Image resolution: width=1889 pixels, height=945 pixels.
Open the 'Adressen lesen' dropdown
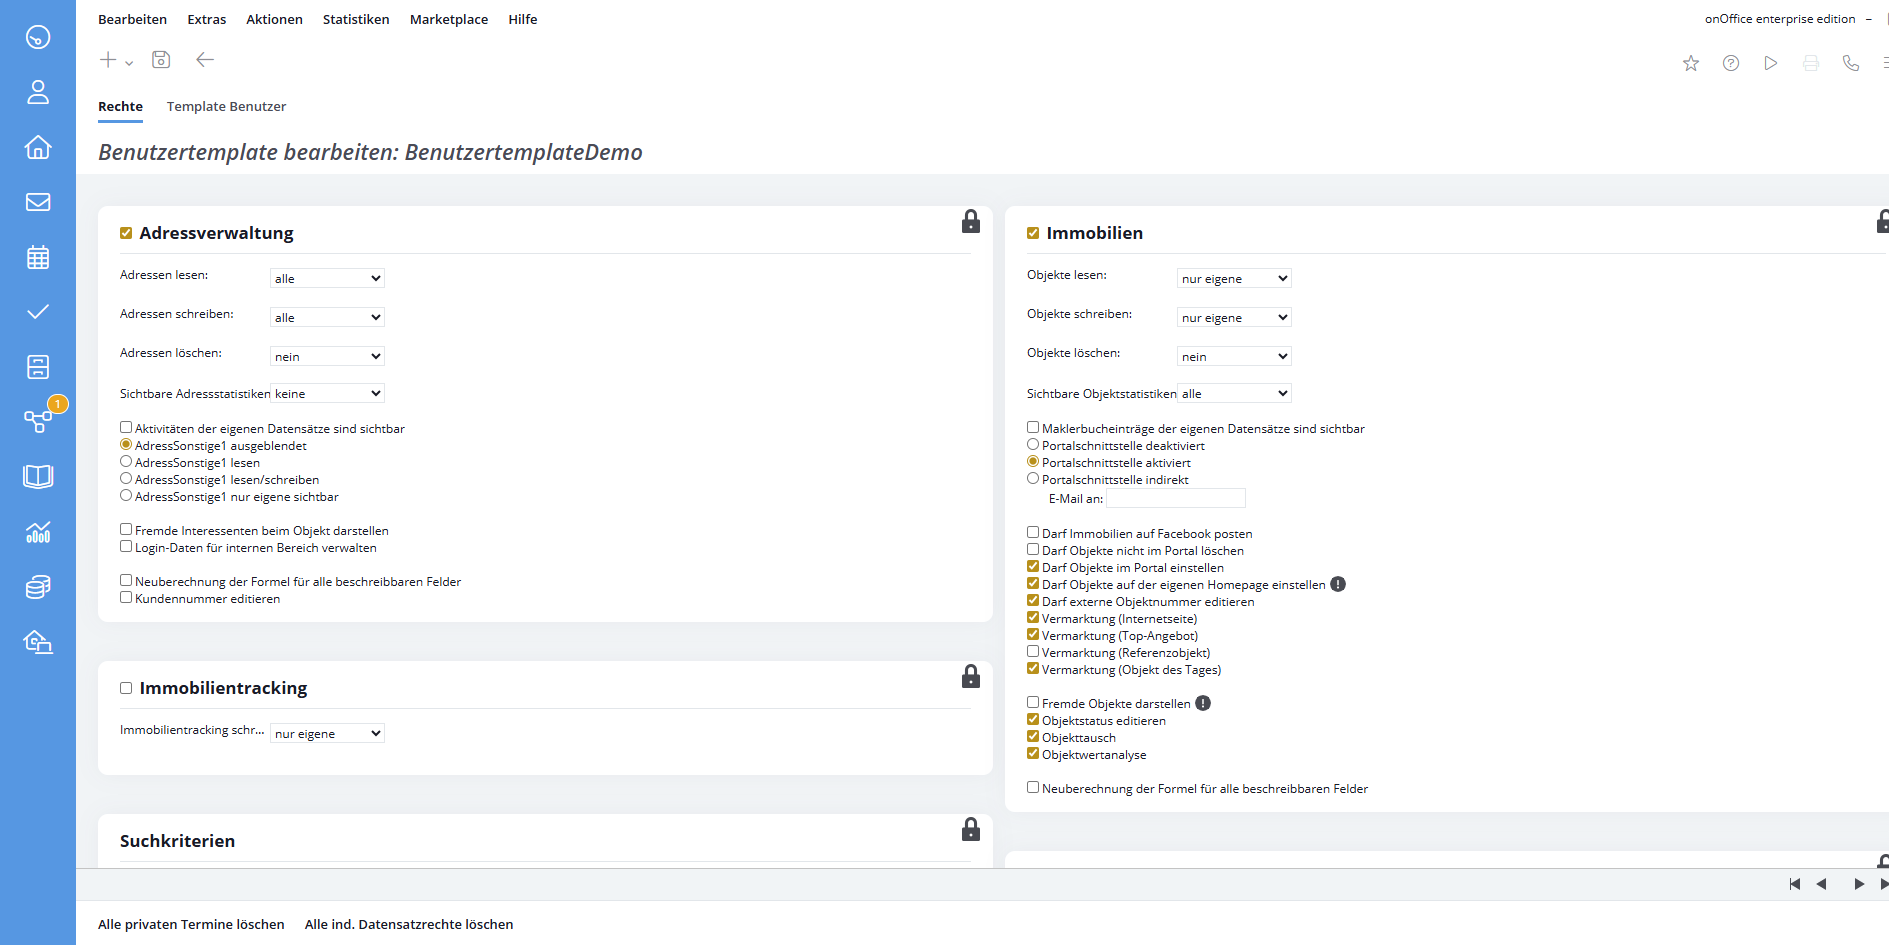[x=327, y=278]
